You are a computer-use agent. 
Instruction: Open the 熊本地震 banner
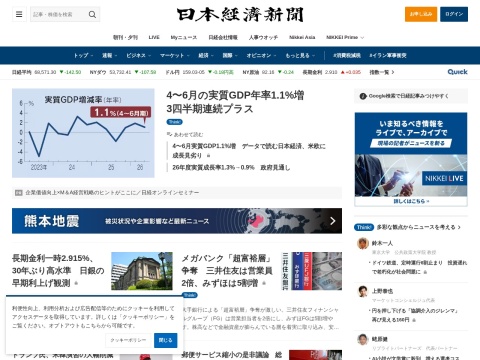pos(177,221)
